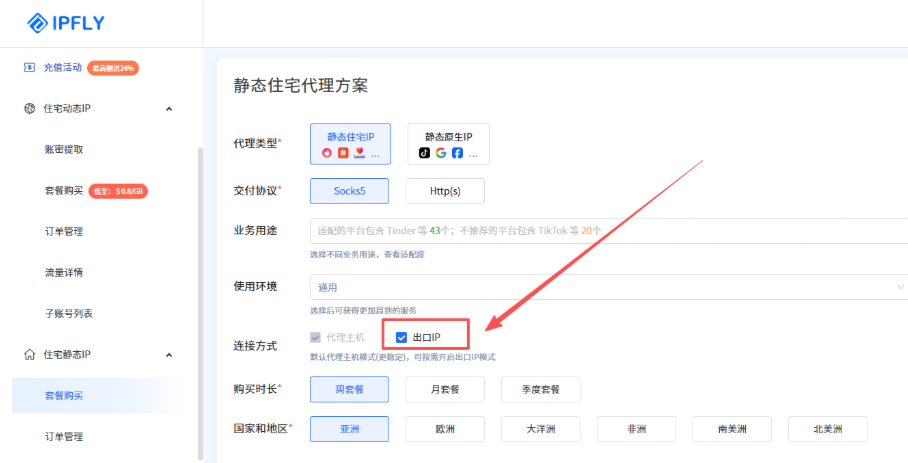Click the 代理类型 field label
908x463 pixels.
[257, 144]
